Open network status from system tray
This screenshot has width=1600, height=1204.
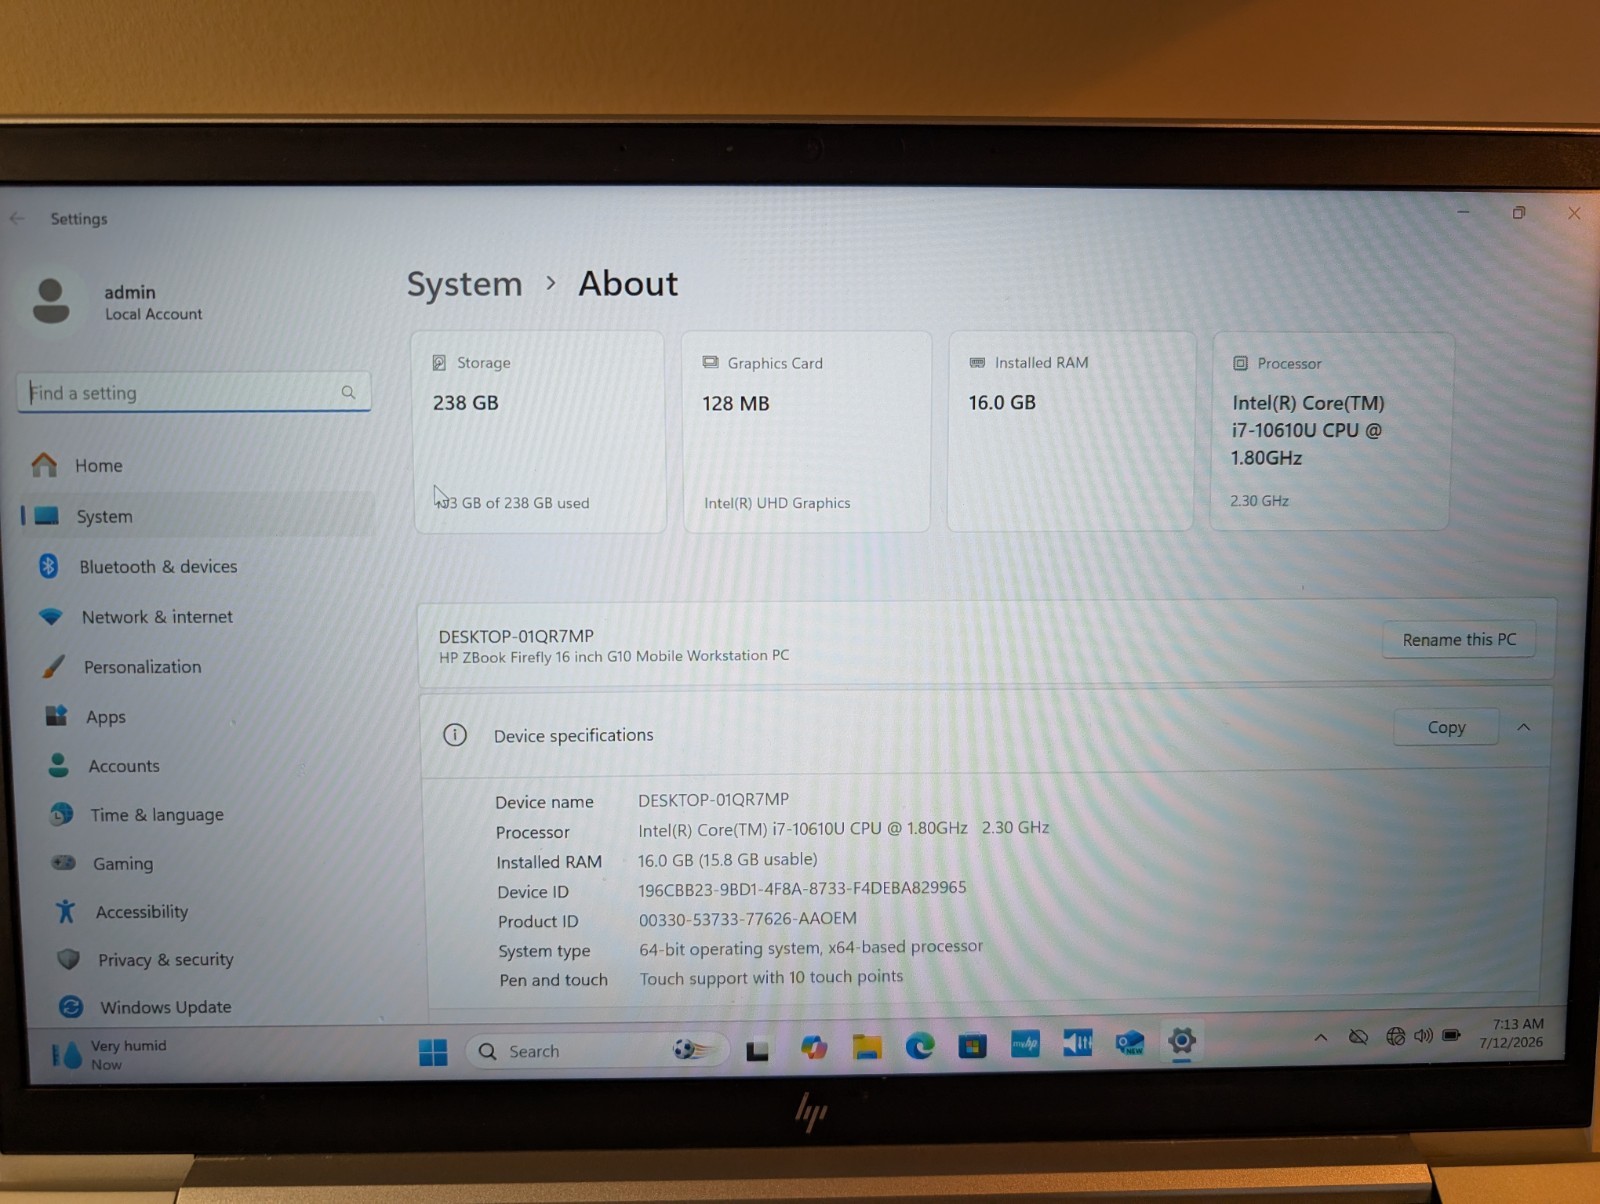click(x=1395, y=1036)
